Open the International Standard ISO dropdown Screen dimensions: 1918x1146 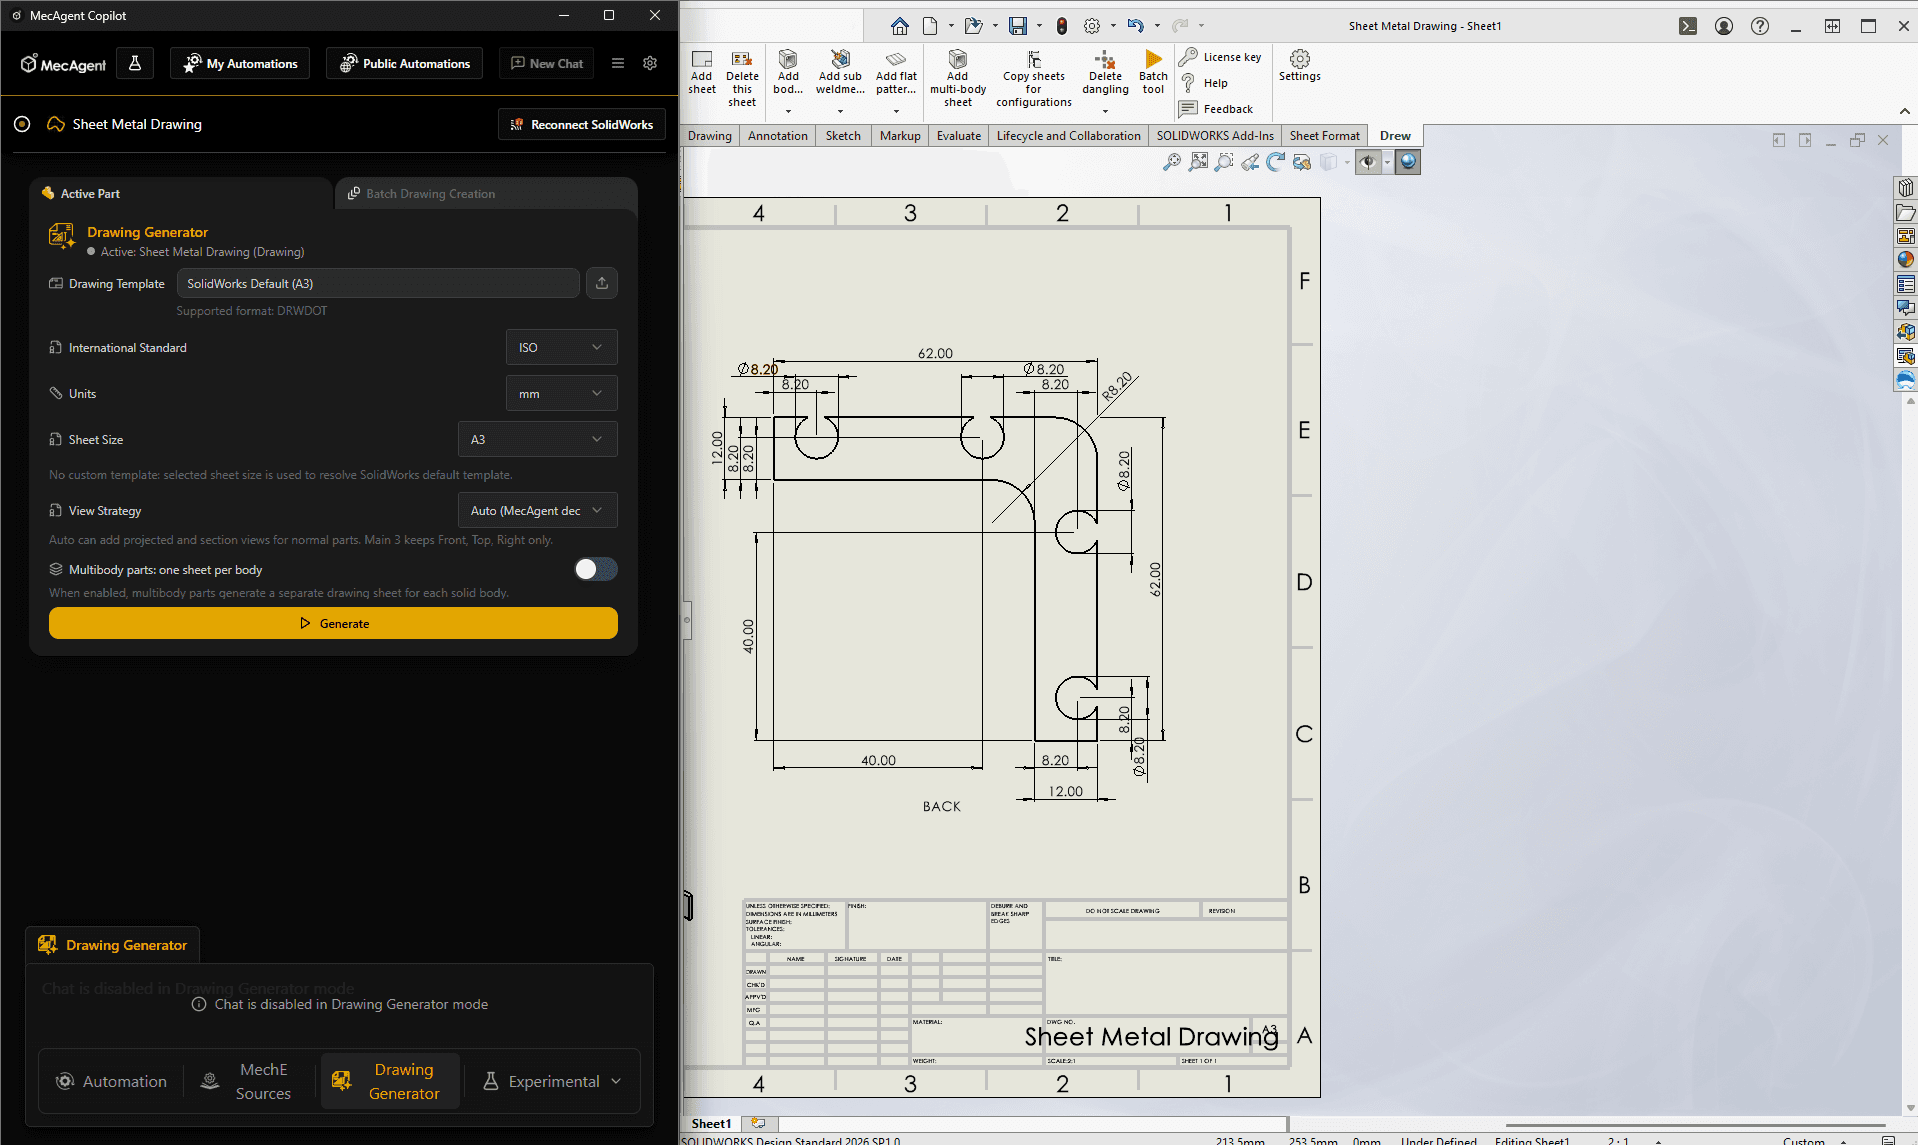pyautogui.click(x=561, y=348)
